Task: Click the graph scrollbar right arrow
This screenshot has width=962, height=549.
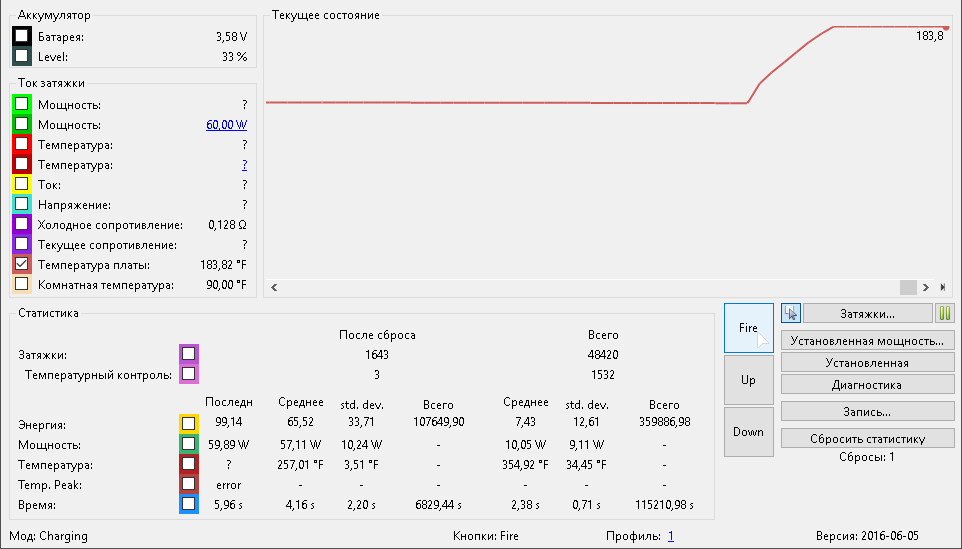Action: click(926, 287)
